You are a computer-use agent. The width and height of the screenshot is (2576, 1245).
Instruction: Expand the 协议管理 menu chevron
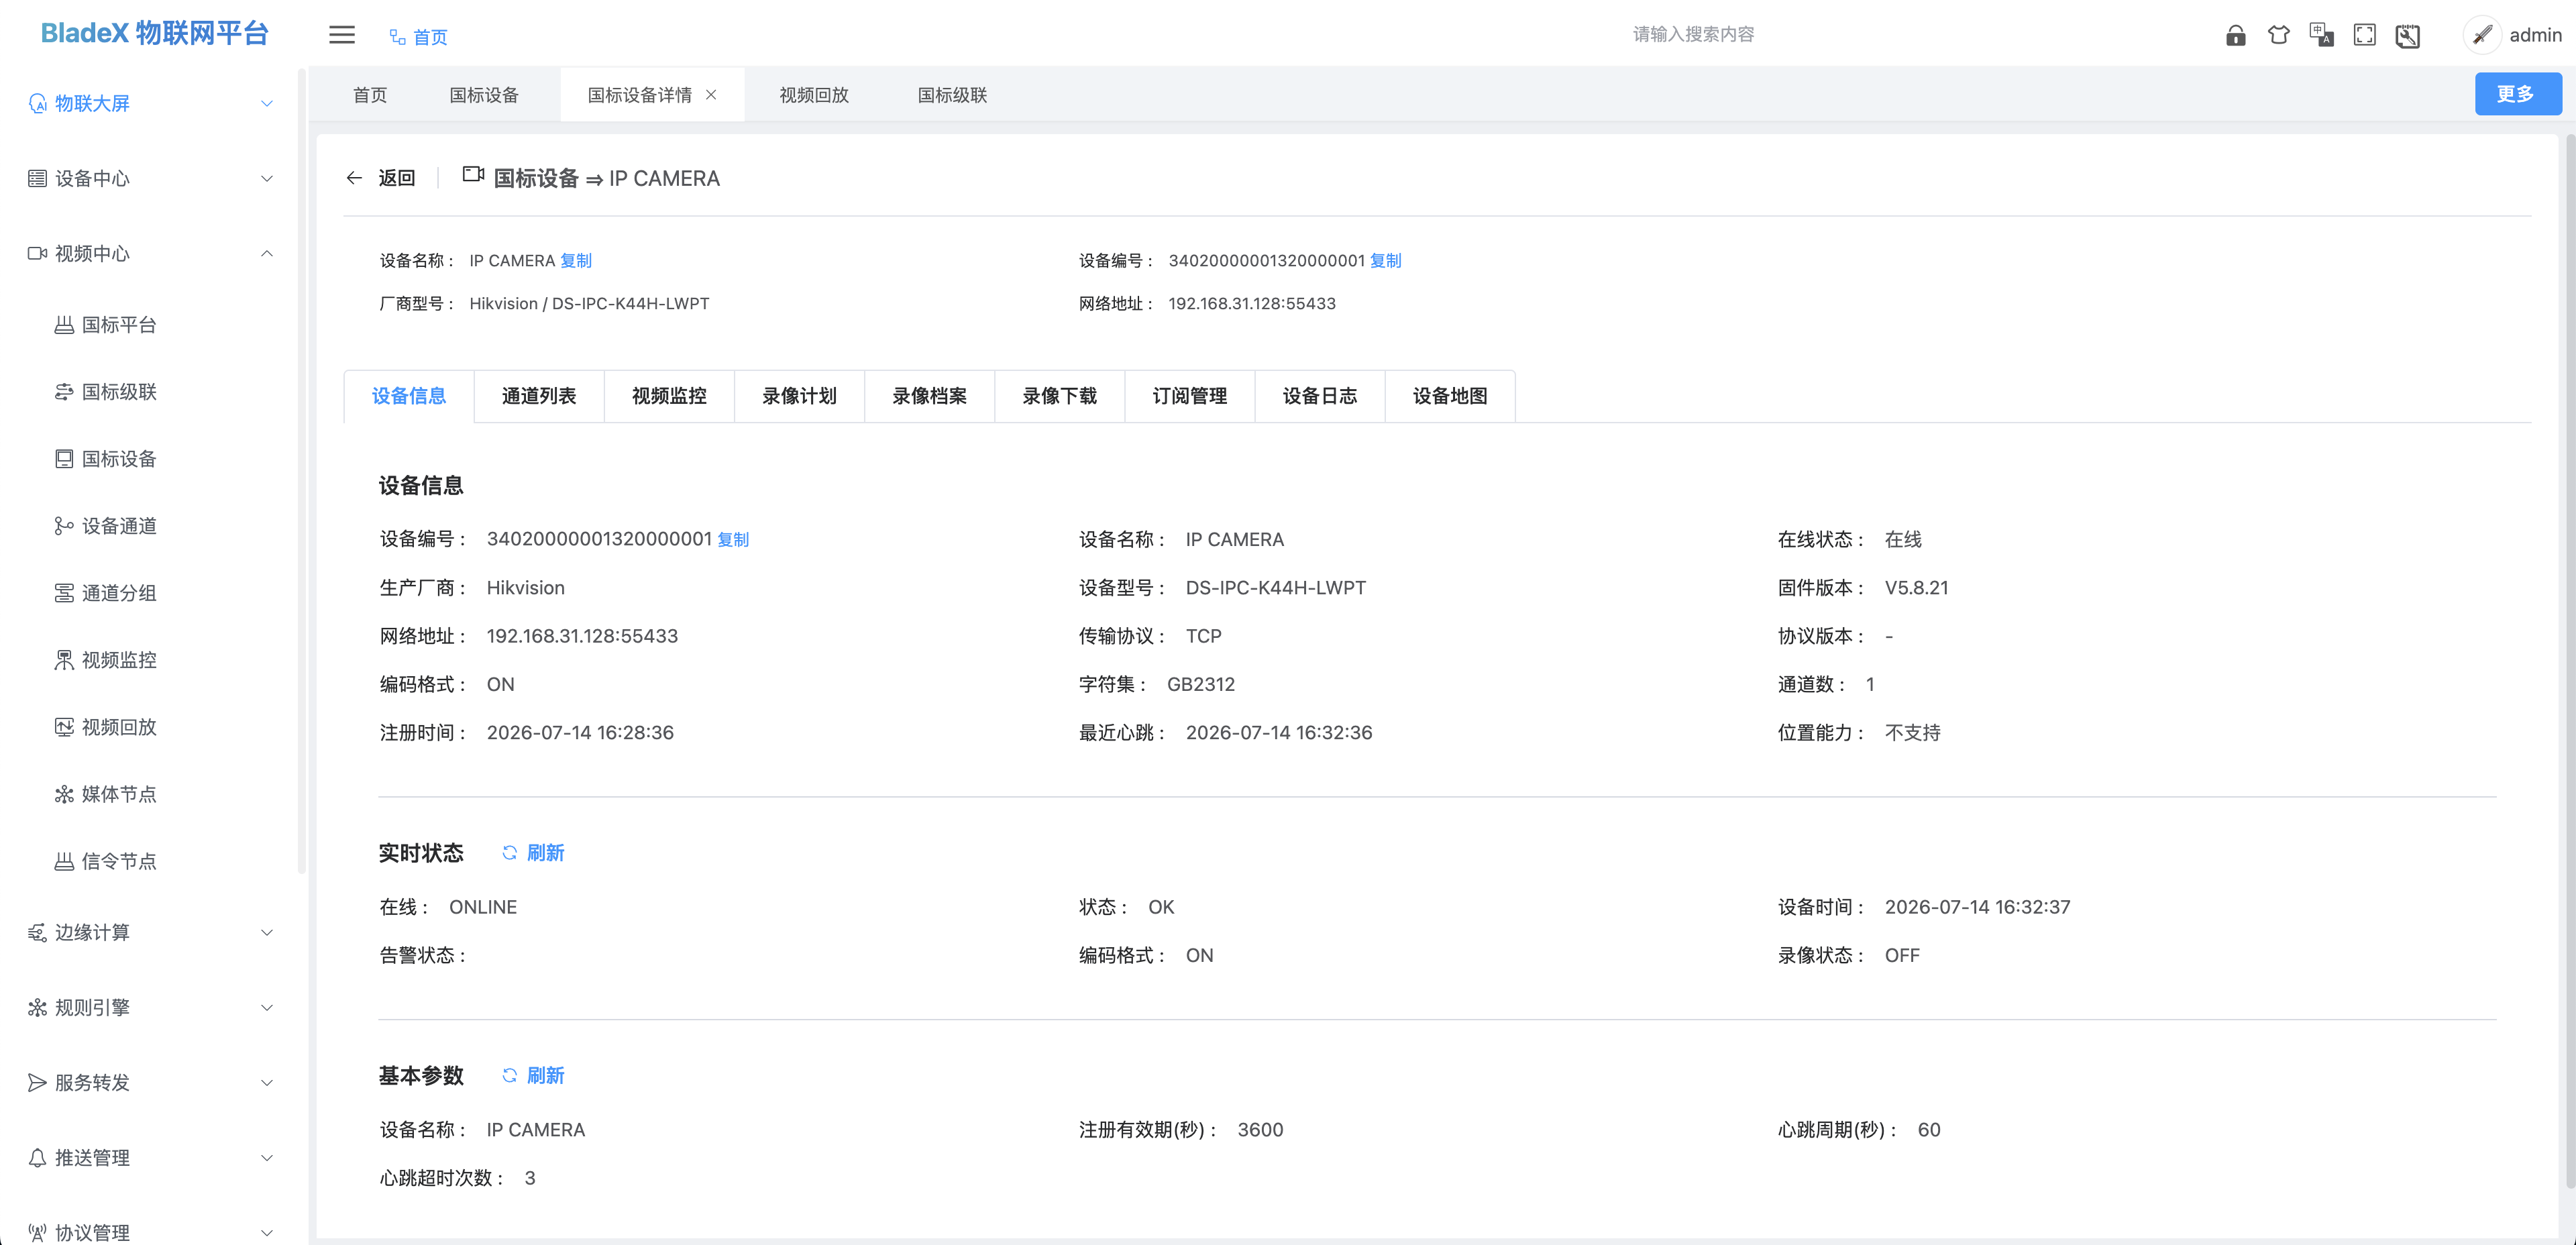pos(267,1232)
